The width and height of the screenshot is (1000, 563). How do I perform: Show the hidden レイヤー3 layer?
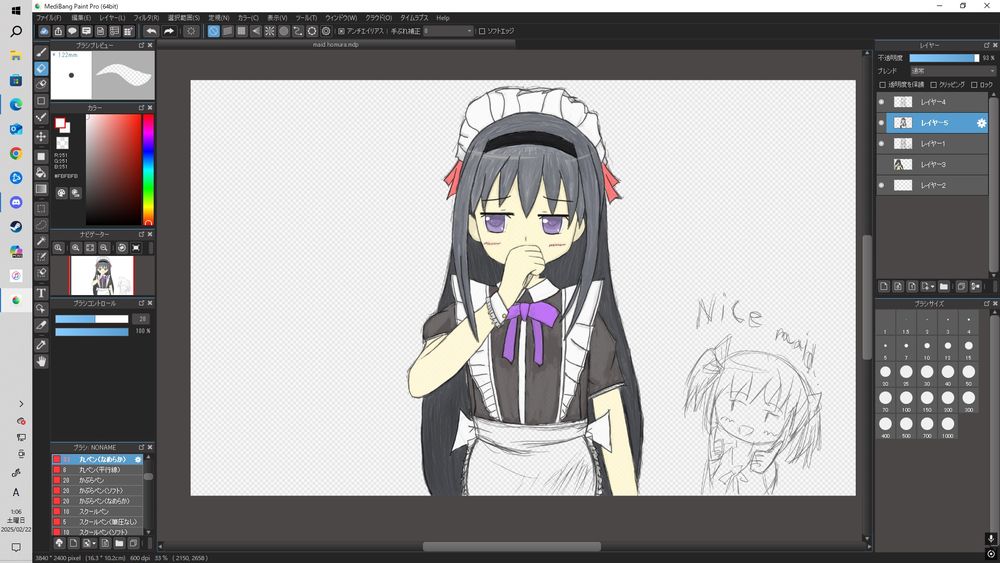point(881,165)
